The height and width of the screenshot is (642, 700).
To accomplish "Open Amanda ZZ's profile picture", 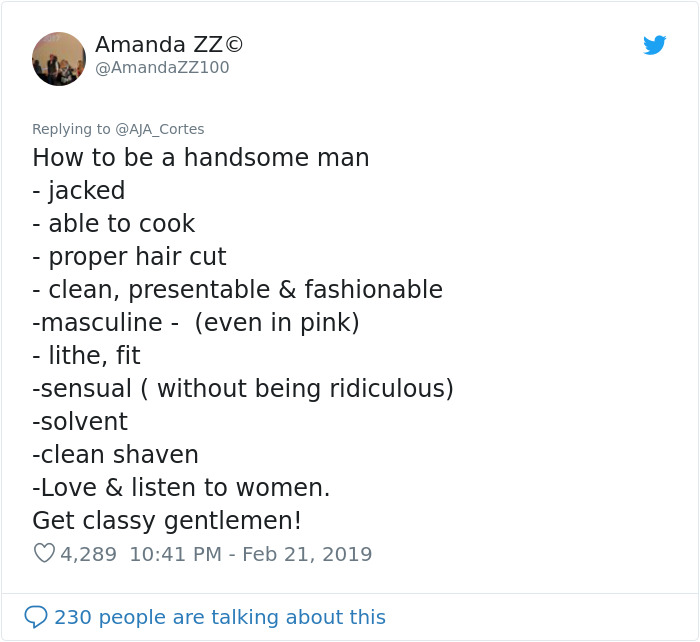I will point(59,58).
